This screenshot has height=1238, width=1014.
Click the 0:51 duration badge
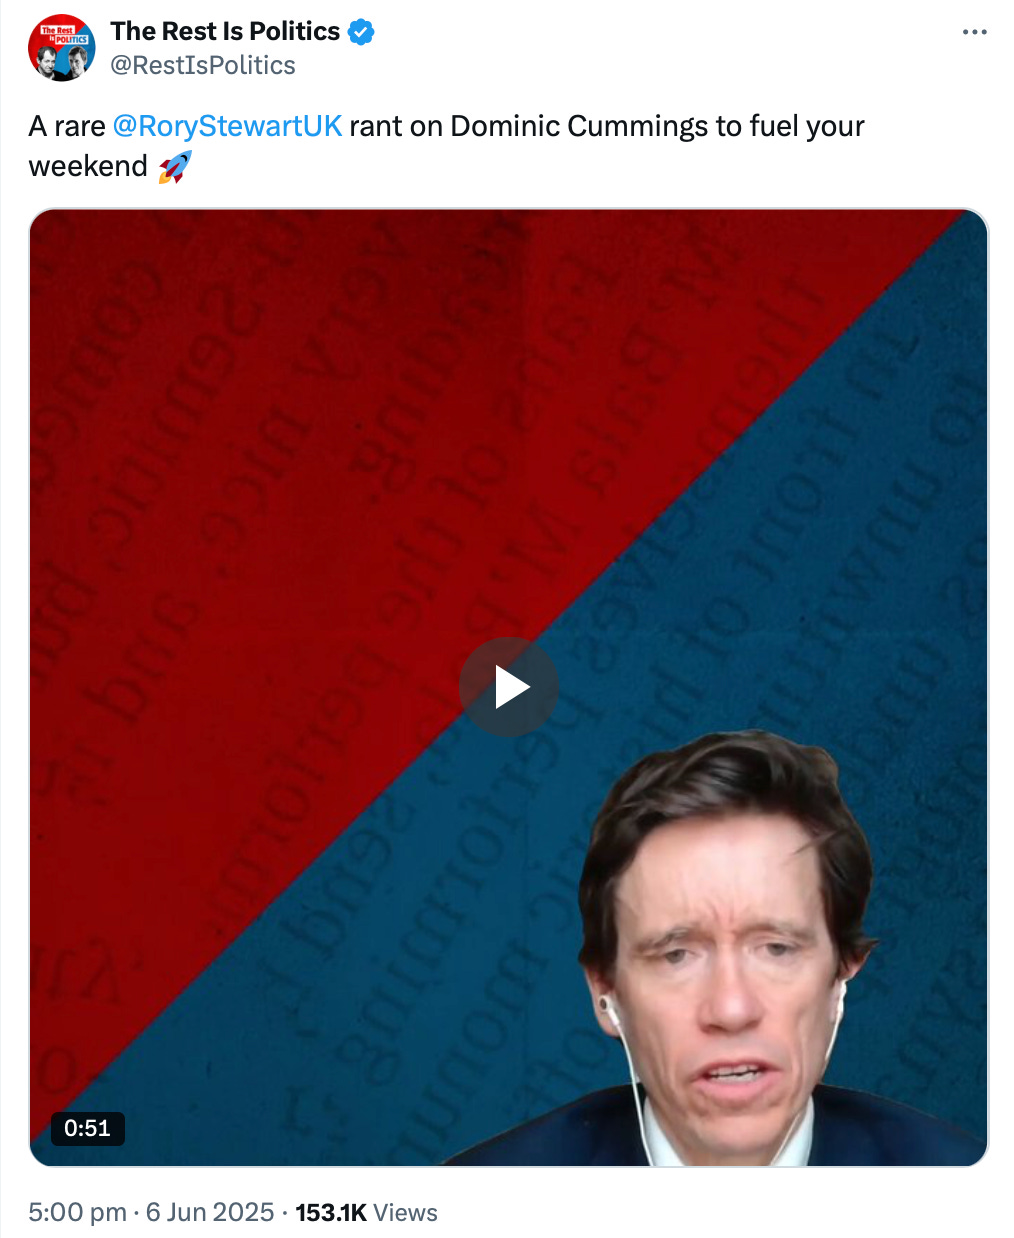coord(88,1128)
